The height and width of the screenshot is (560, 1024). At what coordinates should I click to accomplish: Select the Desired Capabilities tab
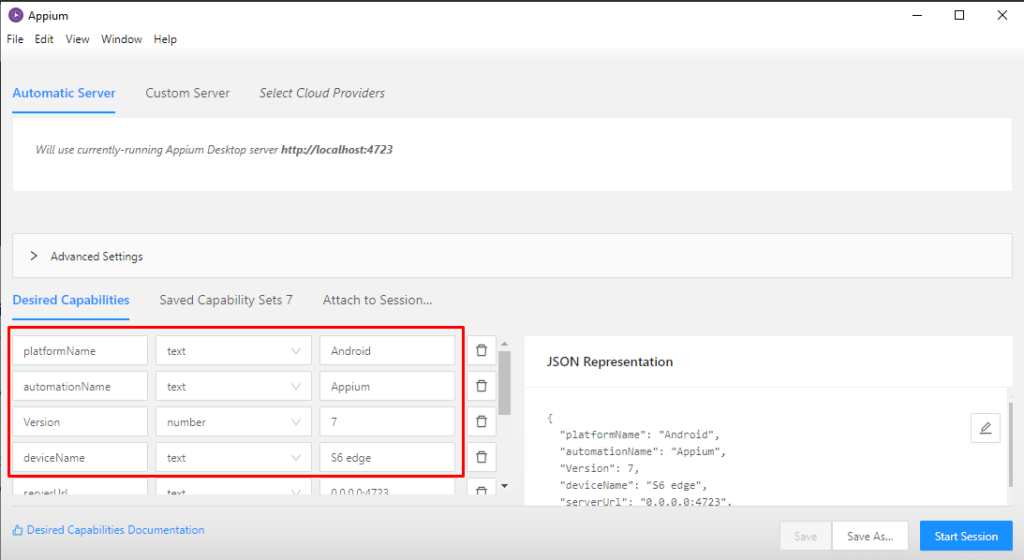coord(71,300)
